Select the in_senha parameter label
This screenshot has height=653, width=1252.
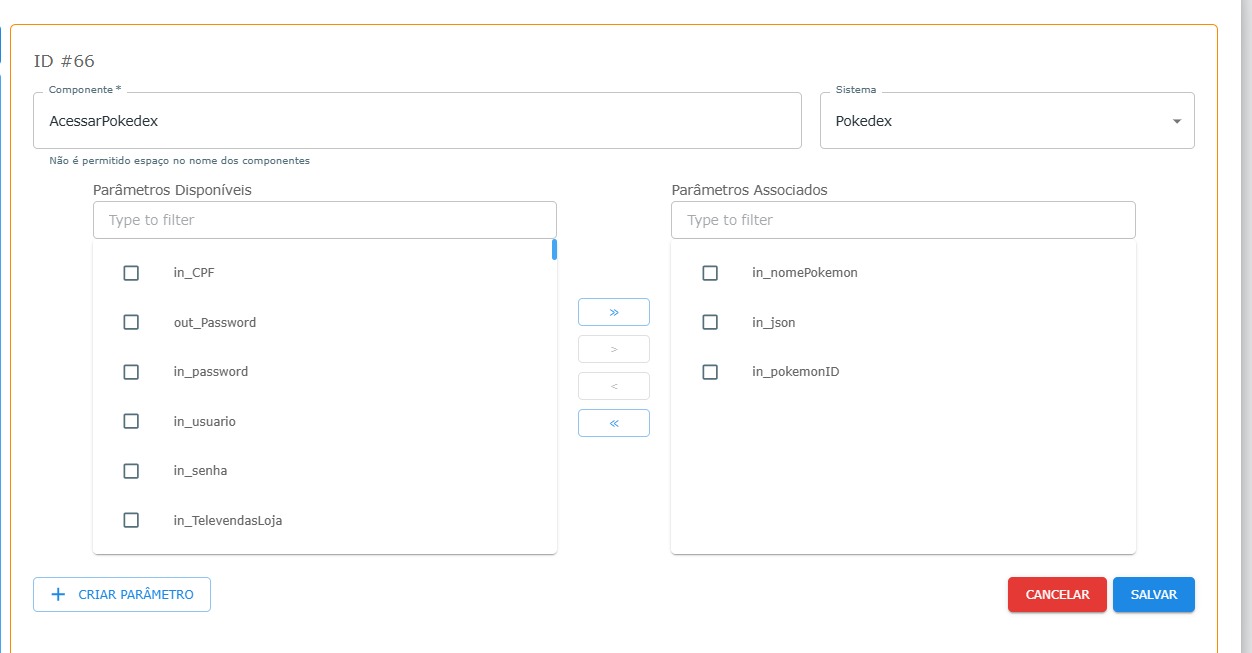[x=201, y=471]
